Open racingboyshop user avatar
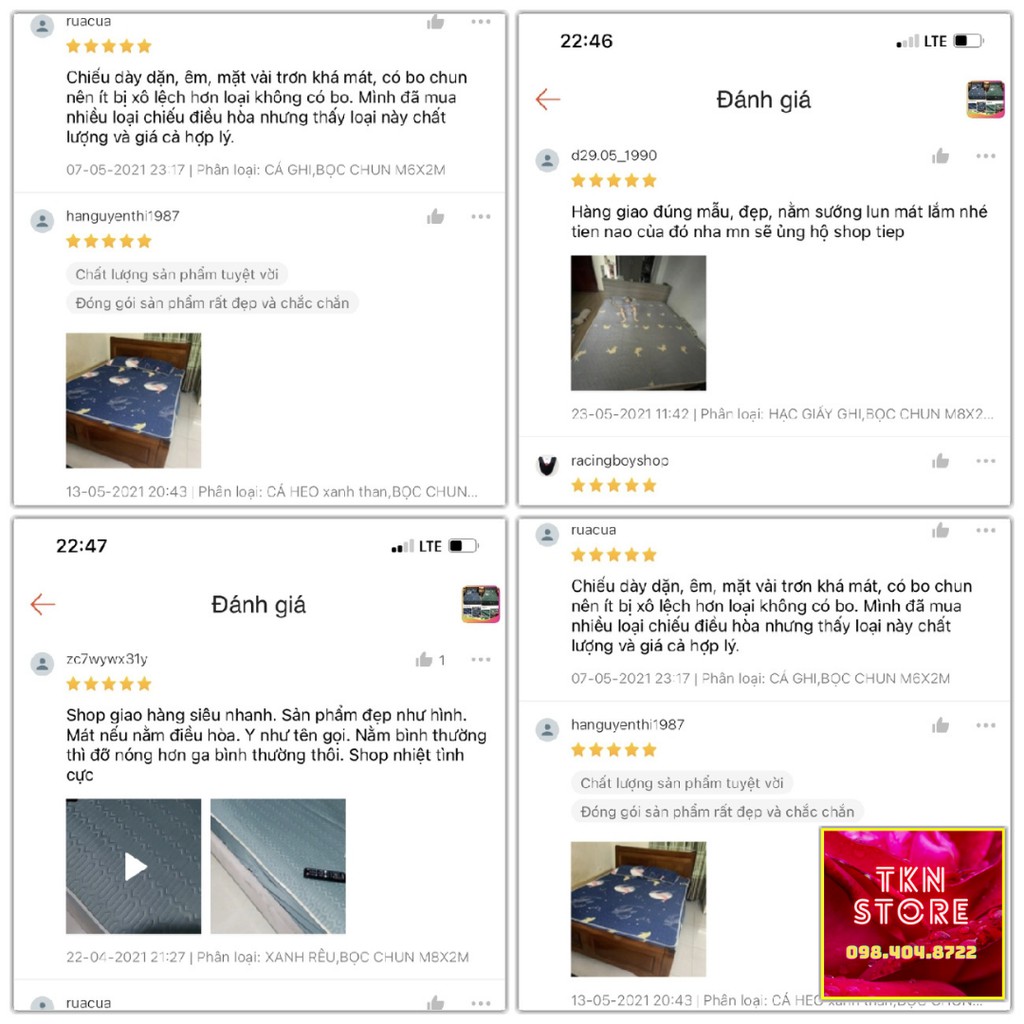Screen dimensions: 1024x1024 (547, 465)
